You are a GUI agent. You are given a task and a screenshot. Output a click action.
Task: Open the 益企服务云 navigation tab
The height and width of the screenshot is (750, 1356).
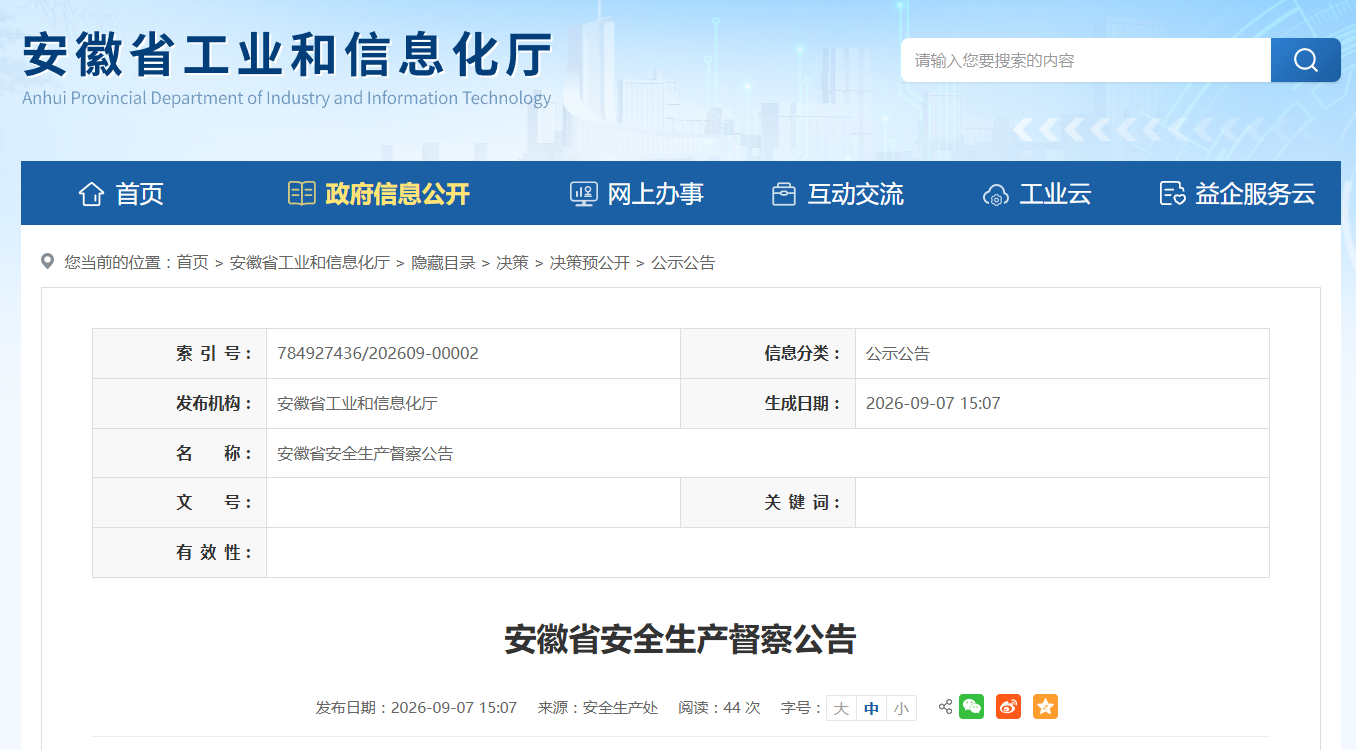coord(1255,194)
